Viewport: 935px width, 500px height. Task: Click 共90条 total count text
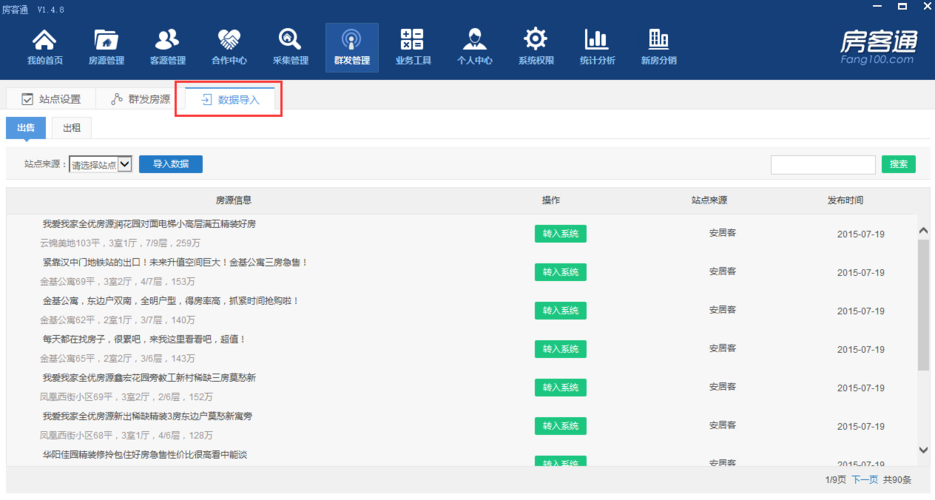[897, 480]
